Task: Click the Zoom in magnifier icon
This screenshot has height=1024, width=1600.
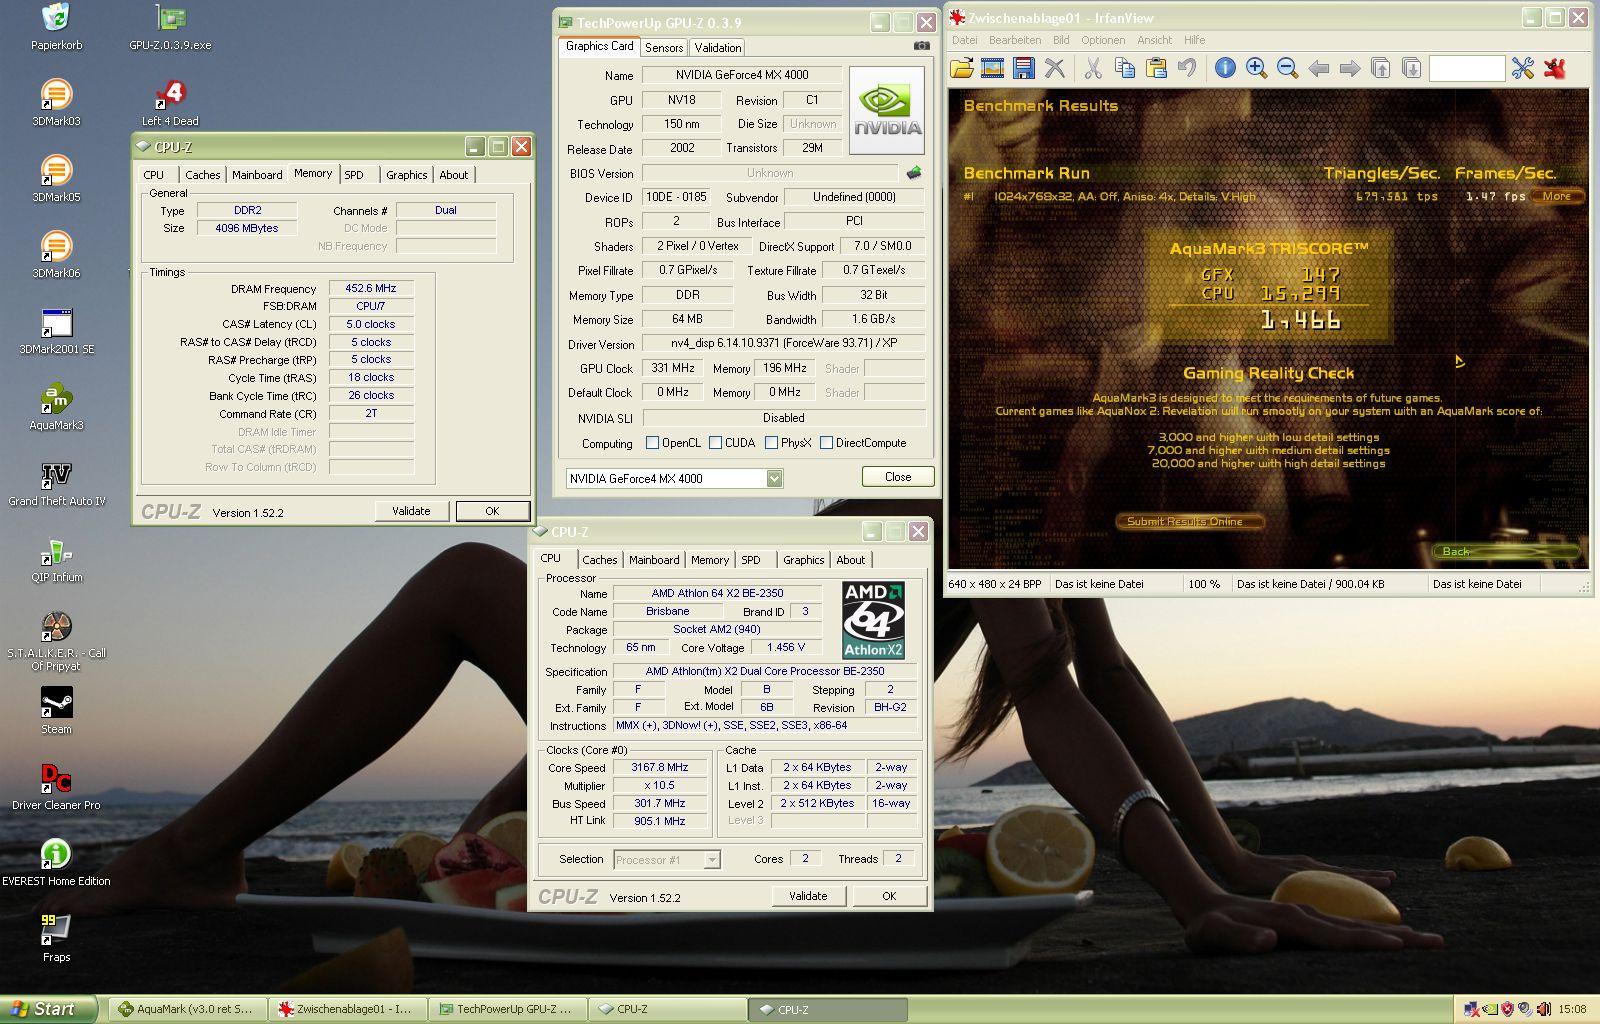Action: (1257, 68)
